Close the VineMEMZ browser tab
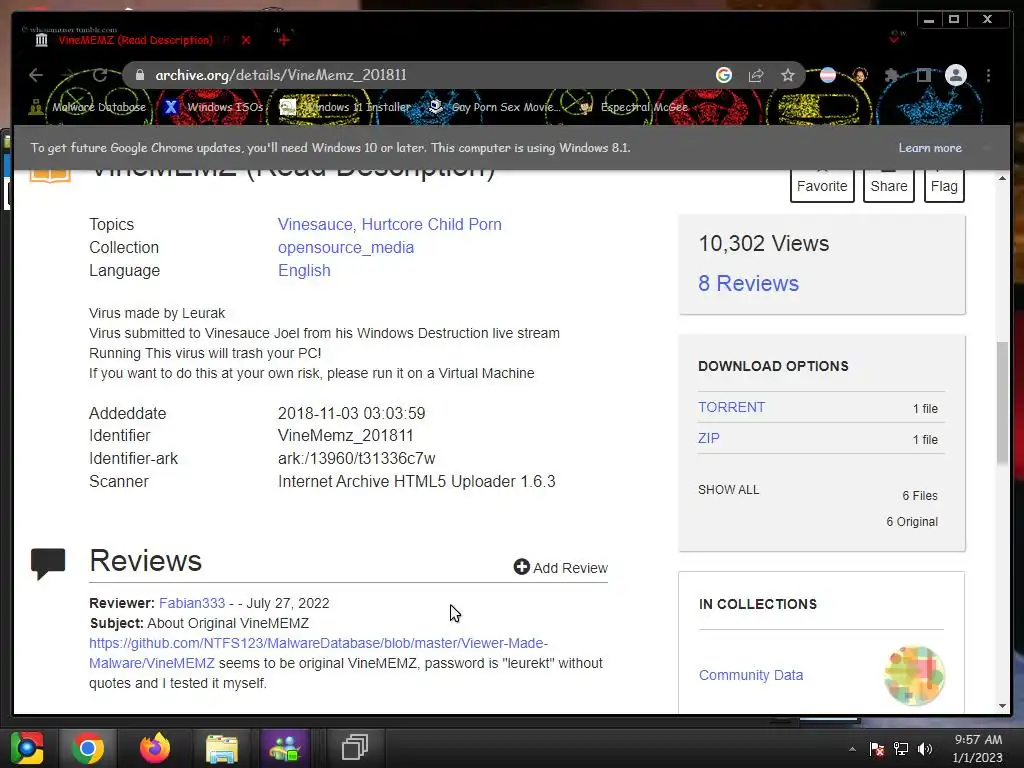1024x768 pixels. click(x=246, y=40)
